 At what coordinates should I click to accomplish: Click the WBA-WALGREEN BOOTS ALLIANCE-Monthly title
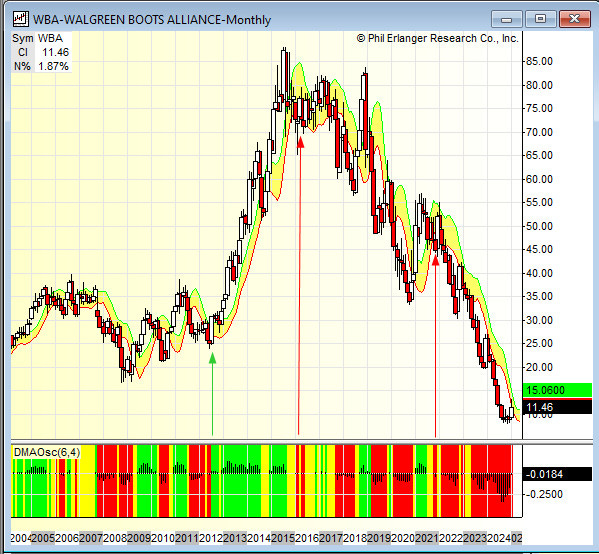[x=152, y=19]
